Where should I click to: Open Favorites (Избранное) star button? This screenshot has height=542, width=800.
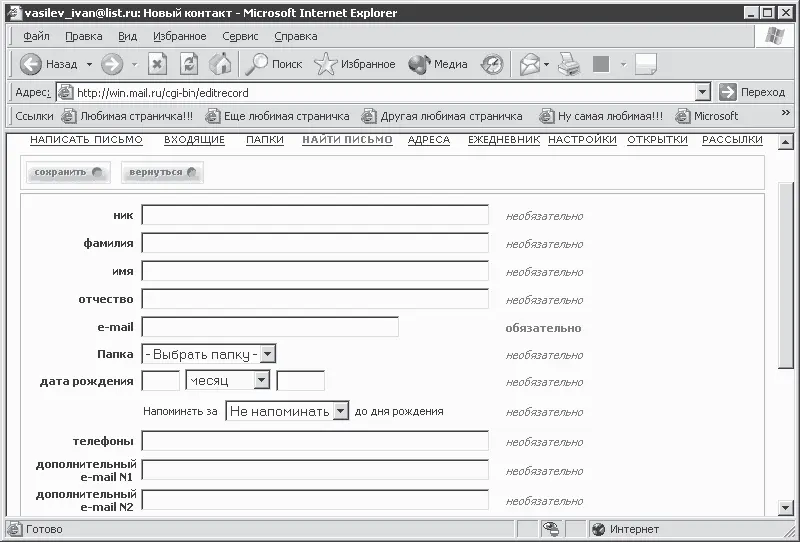coord(355,65)
